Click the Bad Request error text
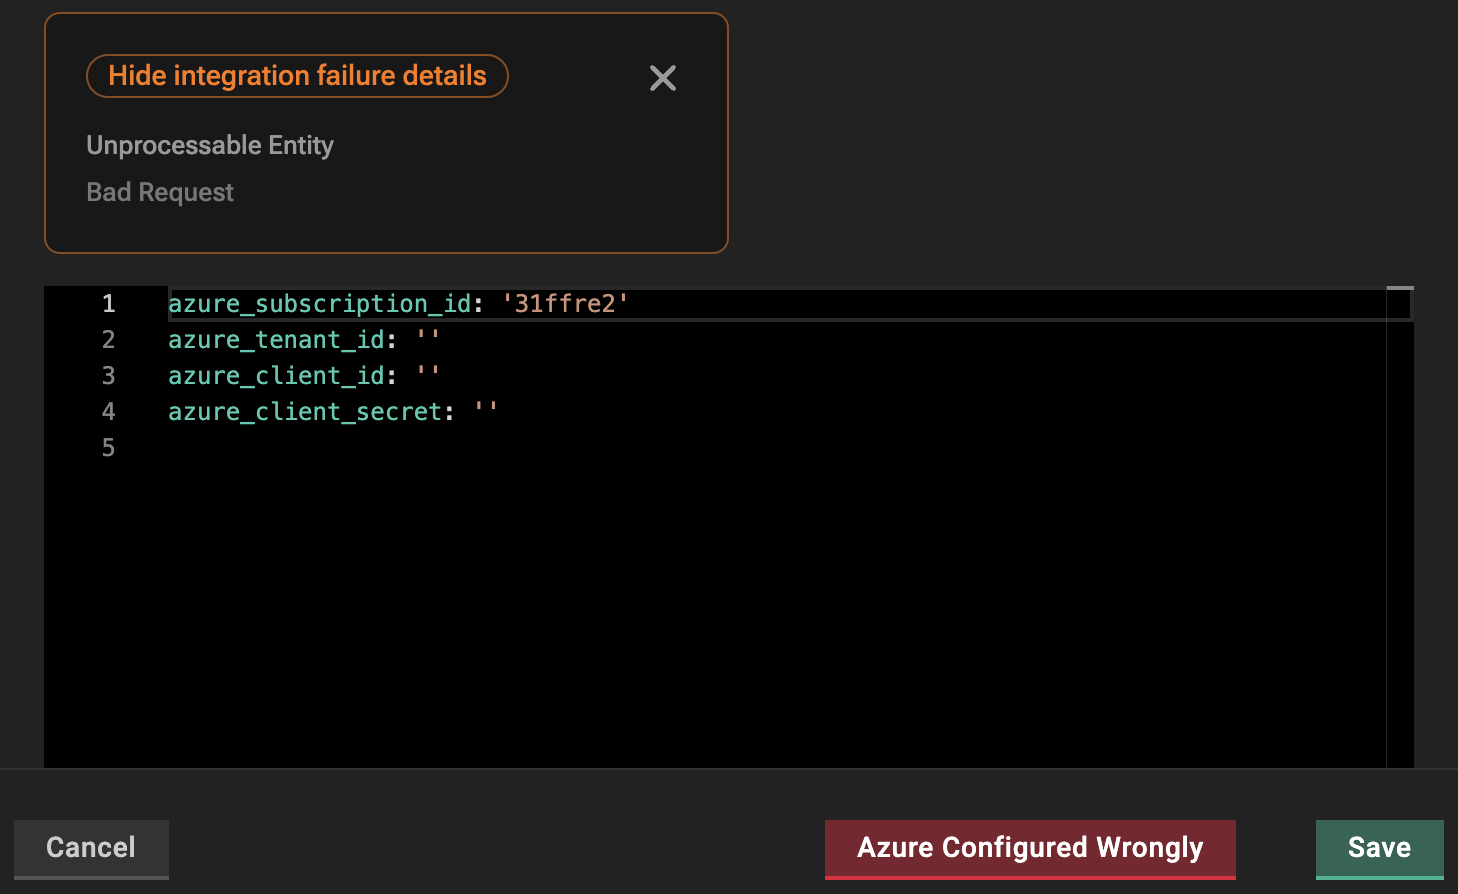The image size is (1458, 894). 160,193
